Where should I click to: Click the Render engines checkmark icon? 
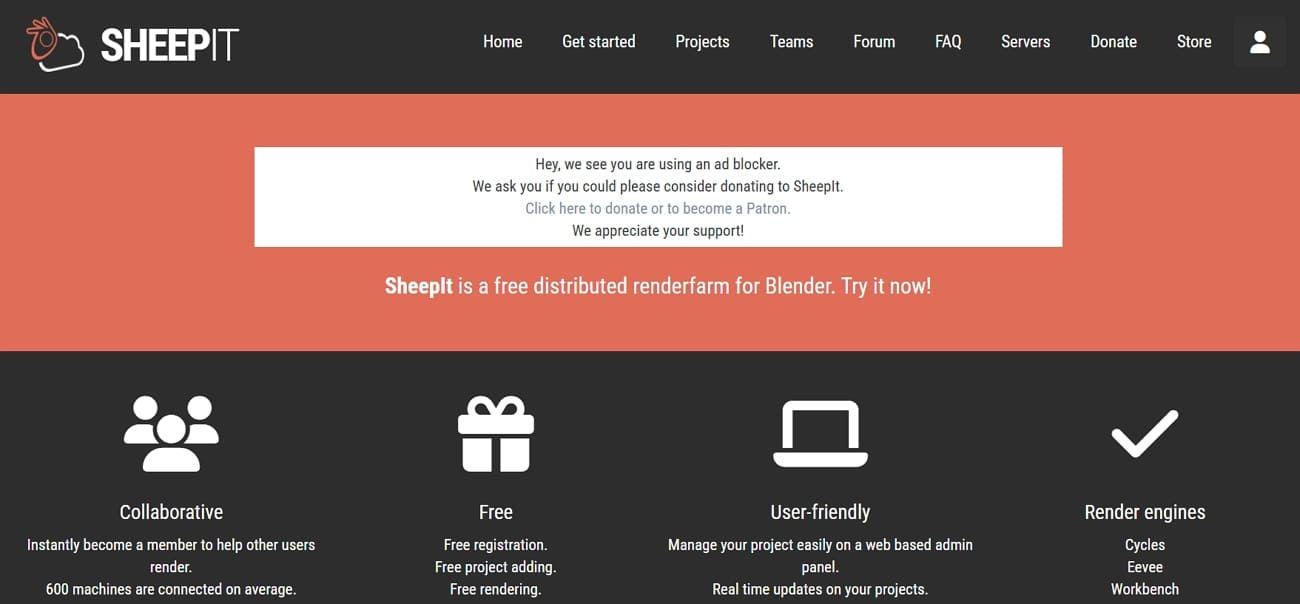[1144, 436]
